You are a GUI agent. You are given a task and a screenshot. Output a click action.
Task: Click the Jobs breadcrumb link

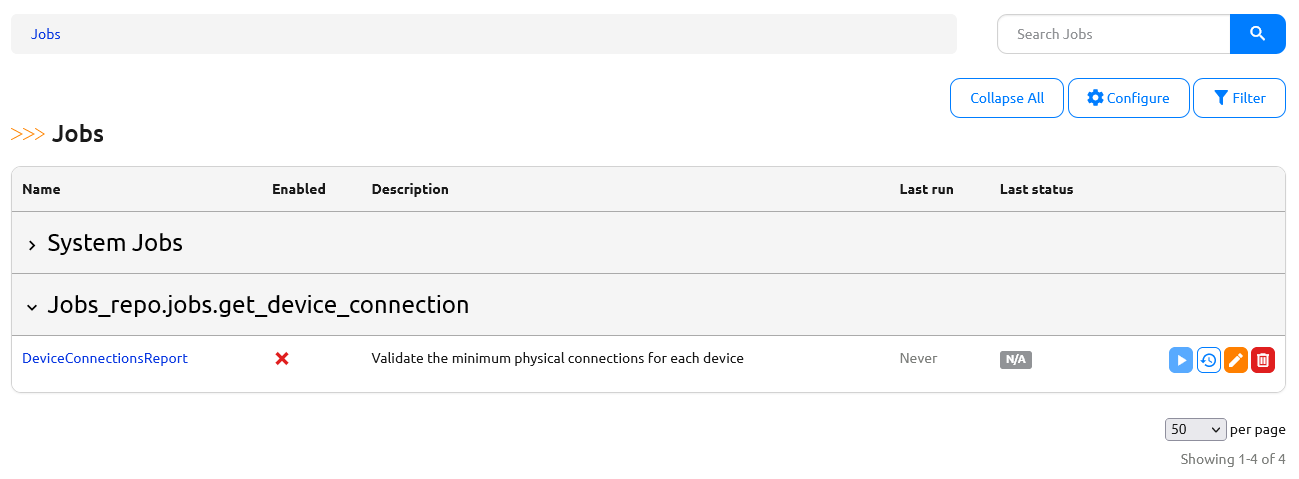click(x=46, y=34)
